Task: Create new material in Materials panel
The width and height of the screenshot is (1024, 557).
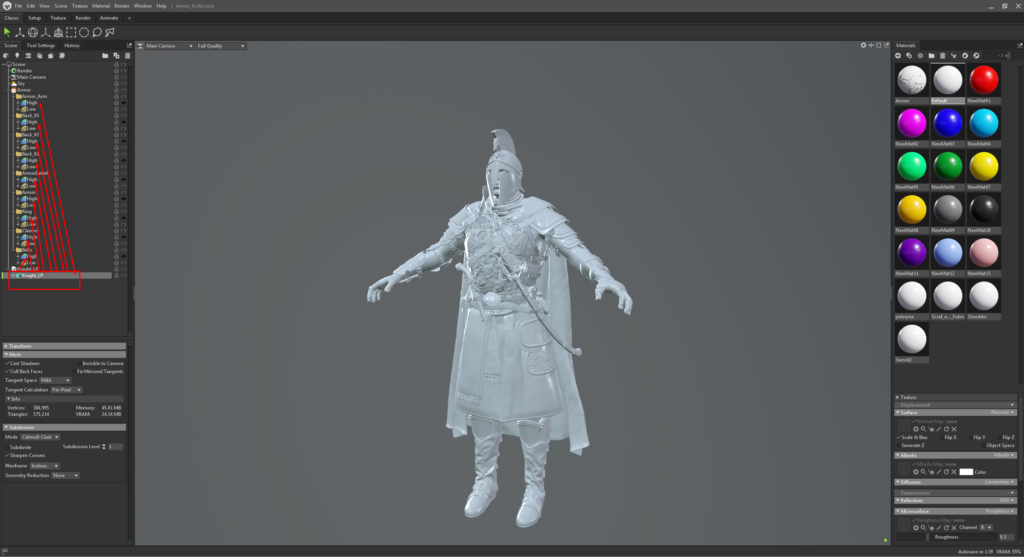Action: pos(898,56)
